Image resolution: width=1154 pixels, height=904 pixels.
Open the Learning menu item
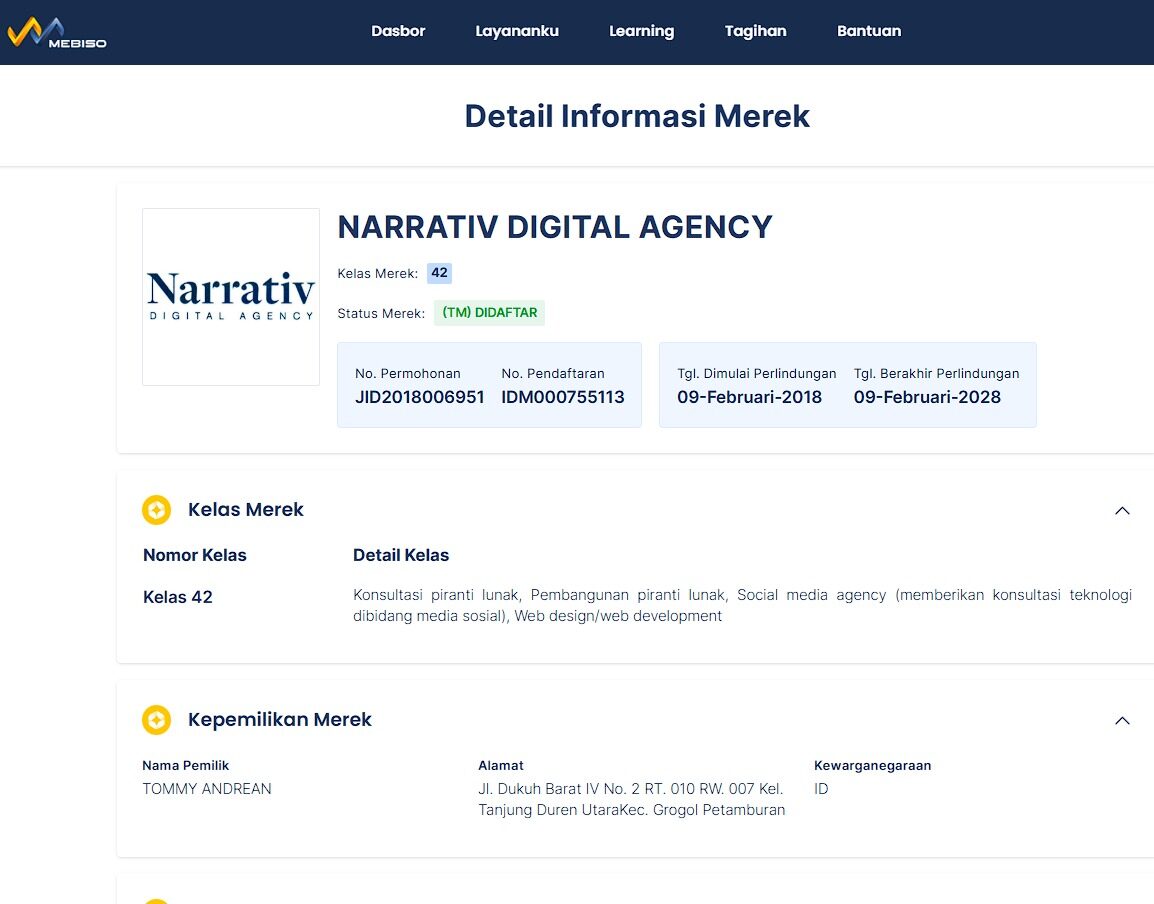[641, 31]
